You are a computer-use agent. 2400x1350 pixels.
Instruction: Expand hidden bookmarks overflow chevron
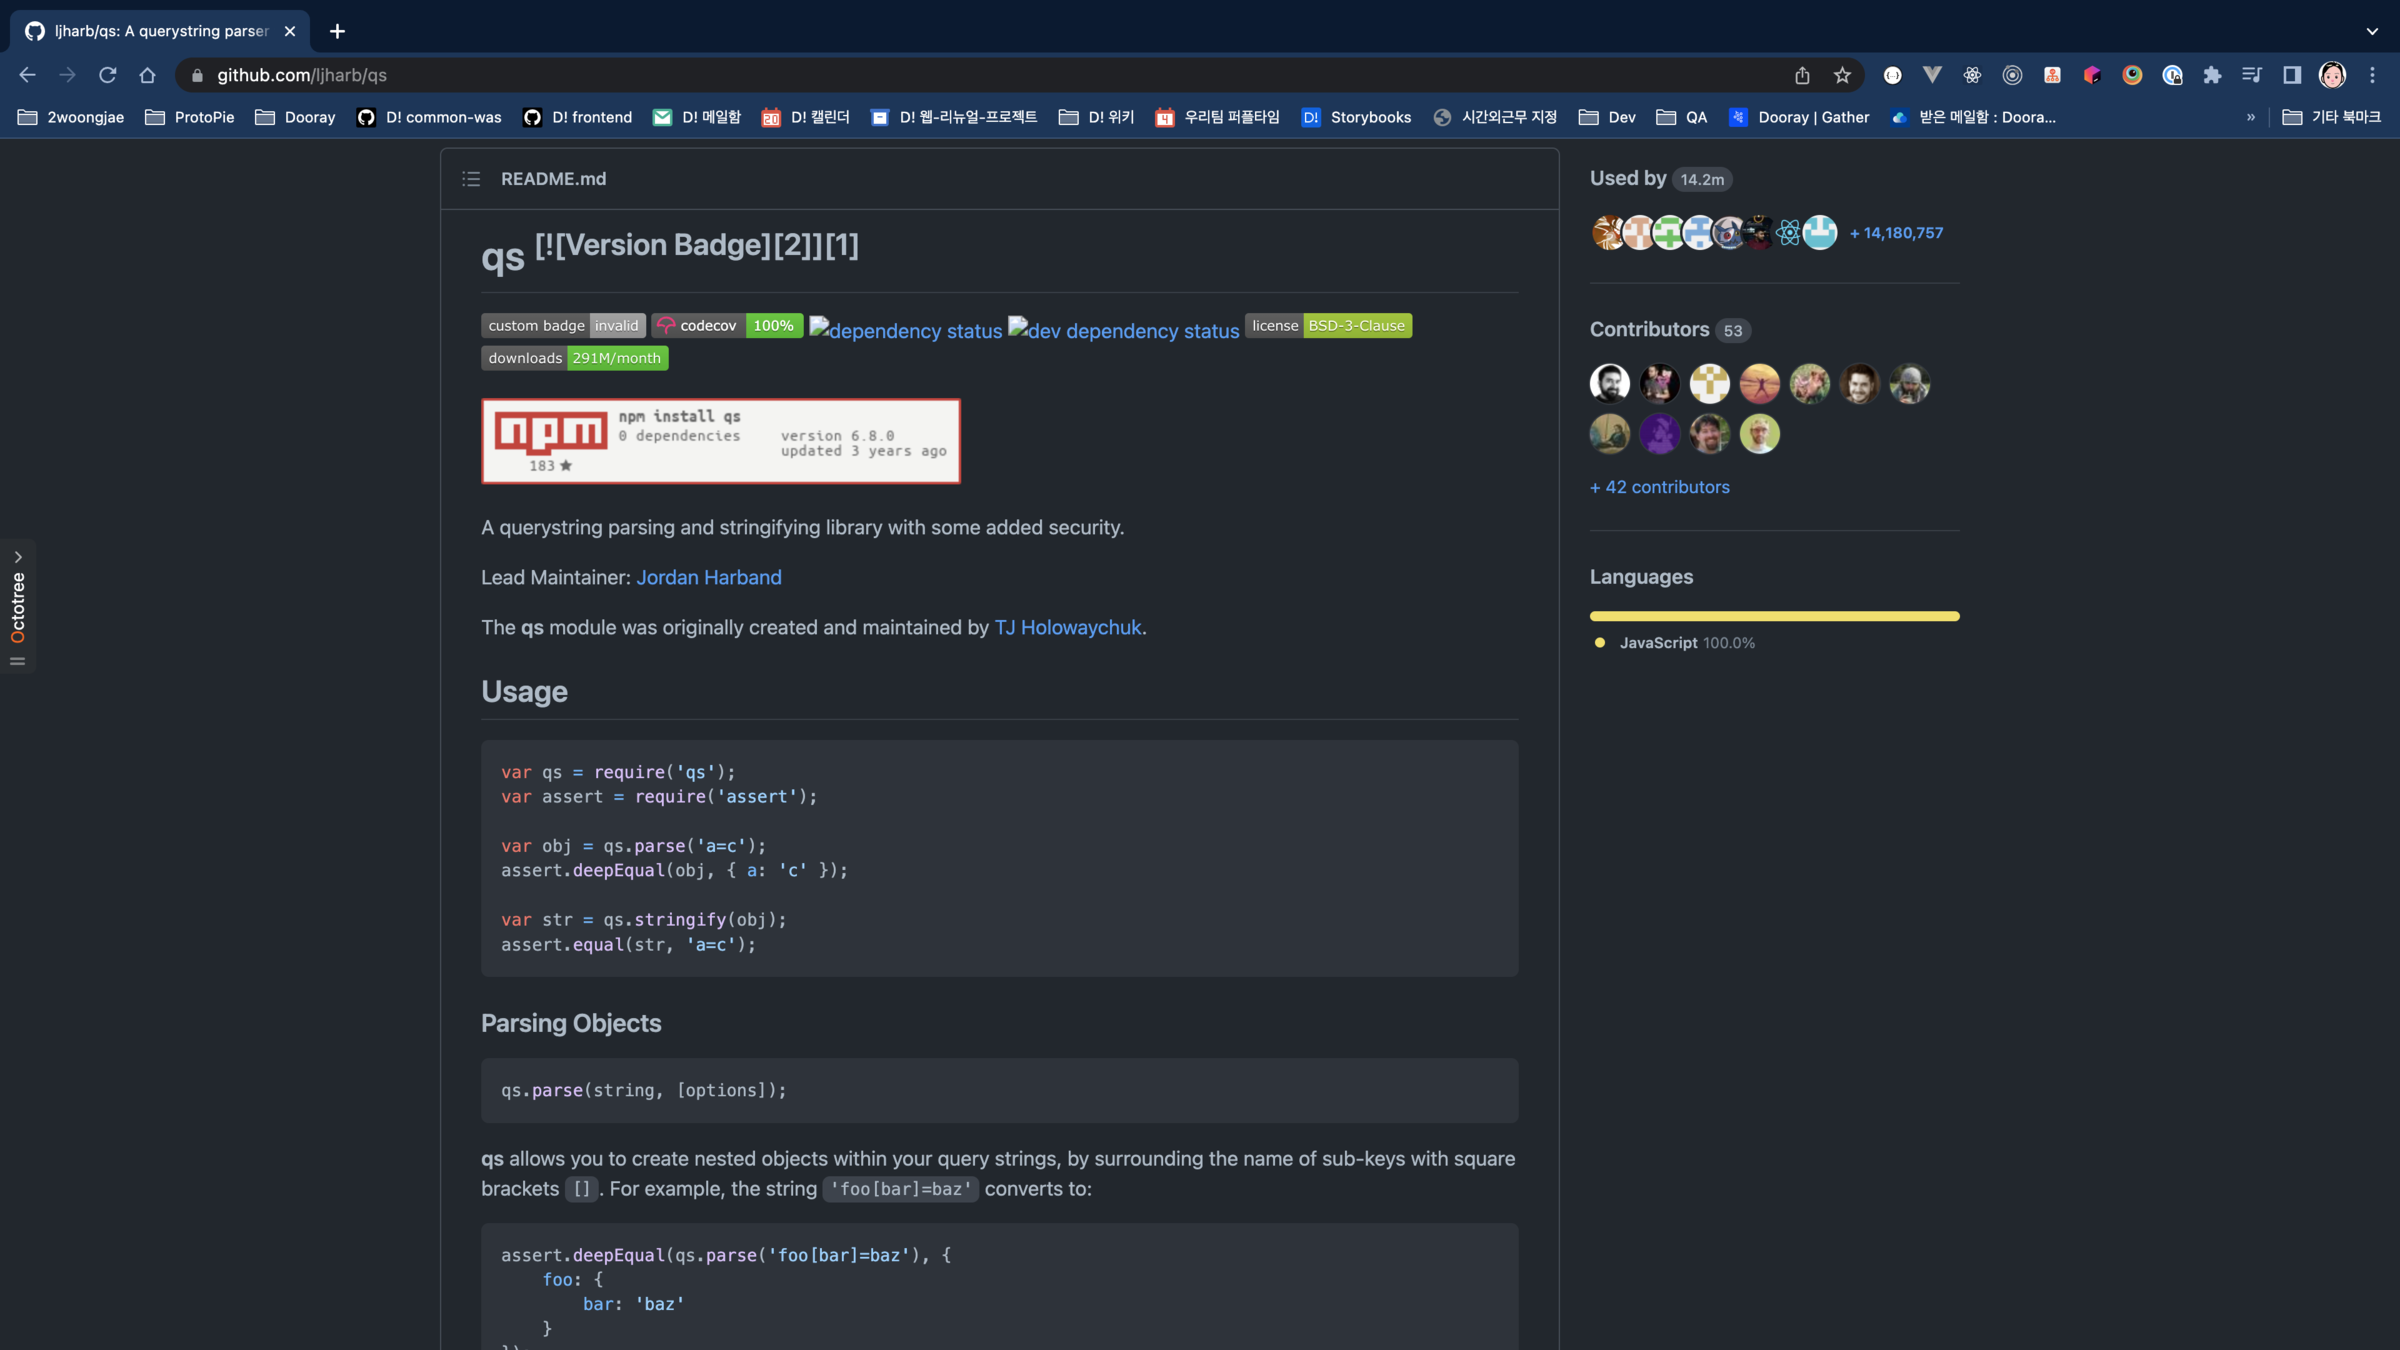(x=2251, y=117)
